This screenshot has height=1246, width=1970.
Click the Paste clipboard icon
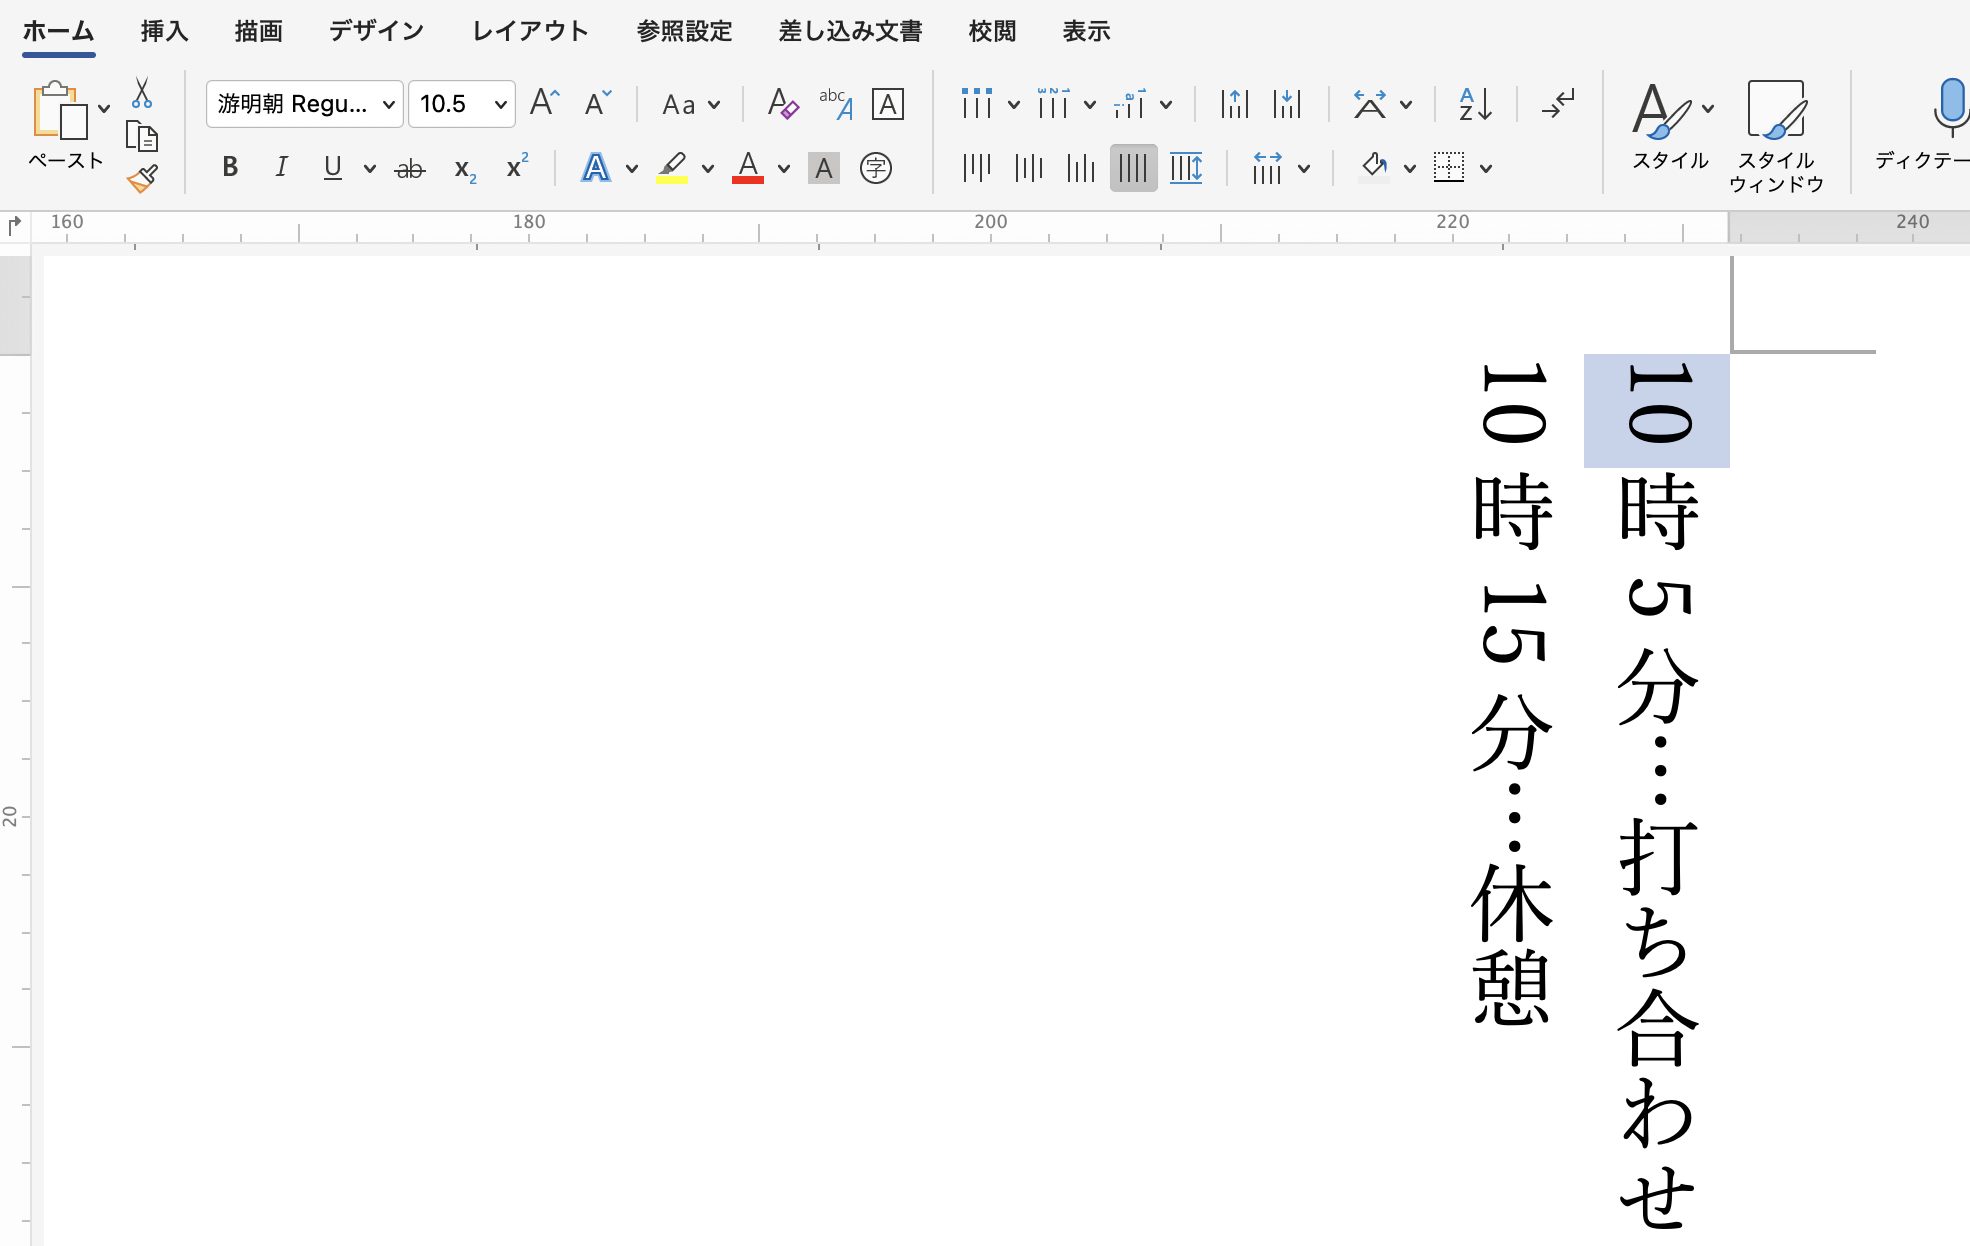(60, 109)
